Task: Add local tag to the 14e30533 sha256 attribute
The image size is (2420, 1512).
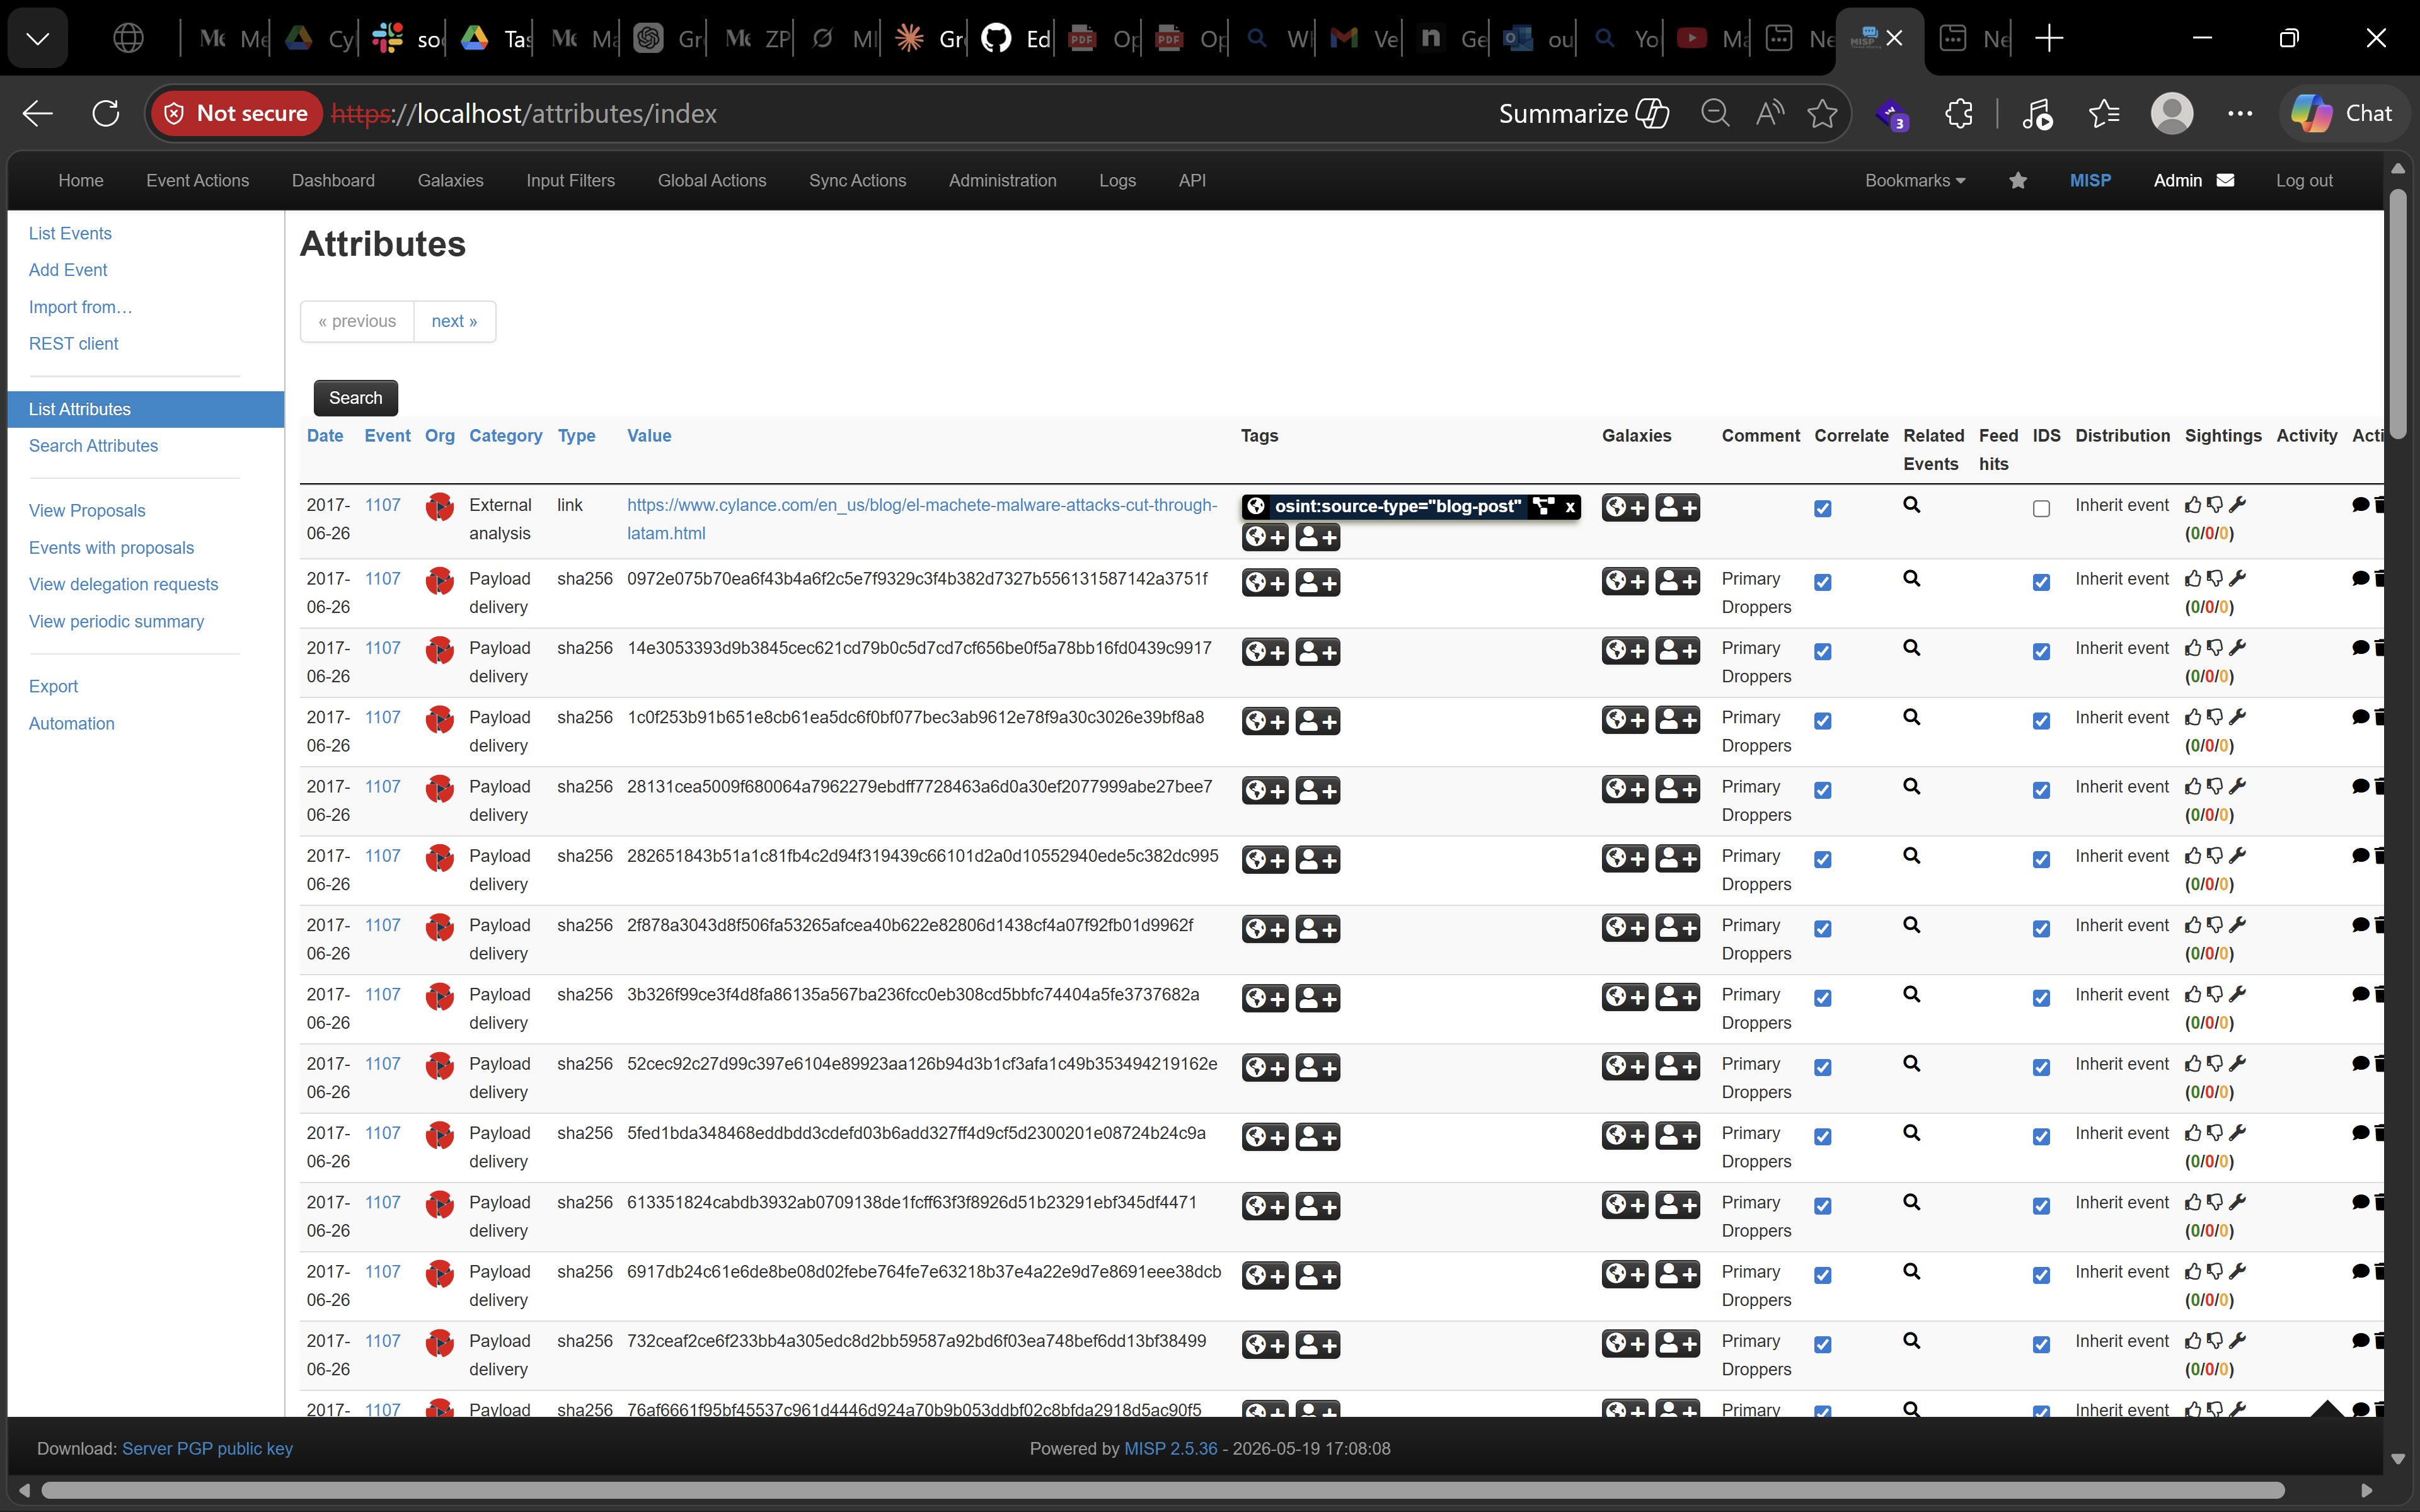Action: [x=1318, y=652]
